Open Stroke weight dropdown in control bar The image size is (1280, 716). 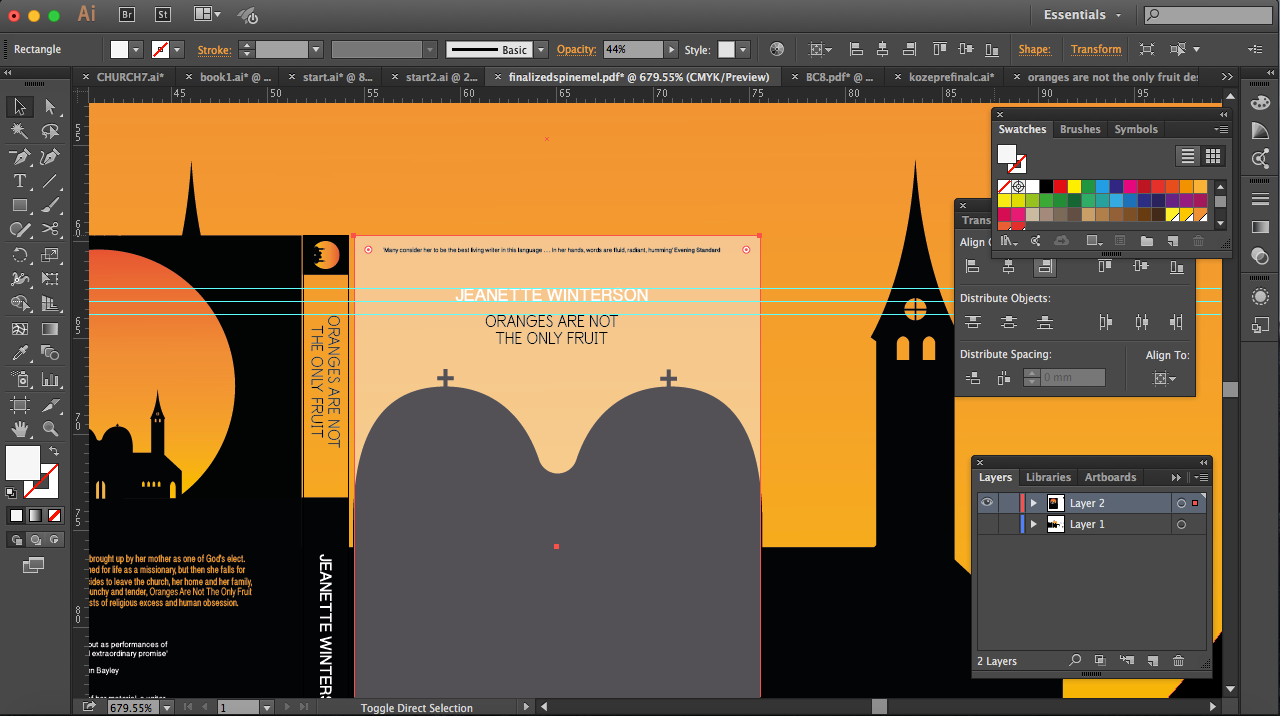(x=316, y=49)
